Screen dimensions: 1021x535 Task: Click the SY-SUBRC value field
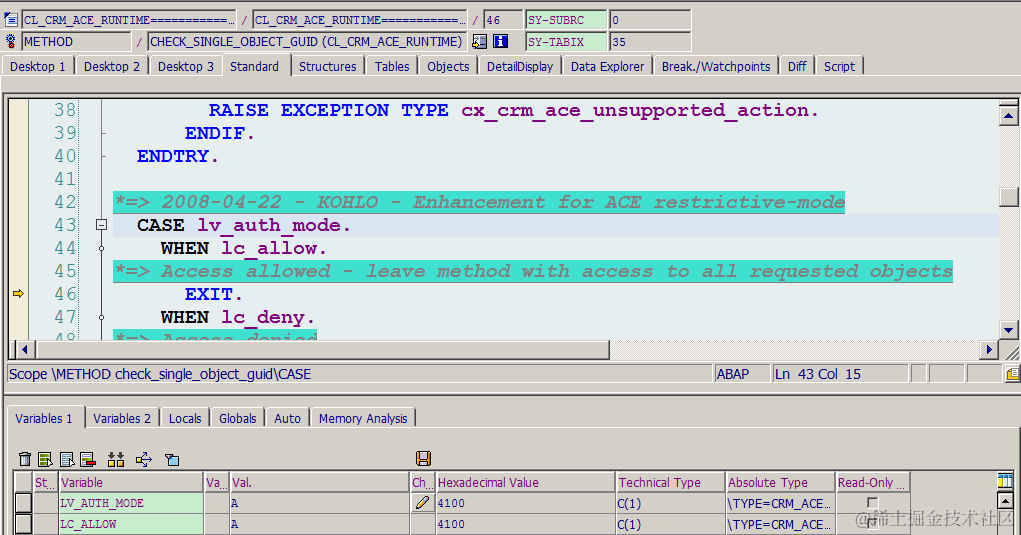pyautogui.click(x=649, y=20)
